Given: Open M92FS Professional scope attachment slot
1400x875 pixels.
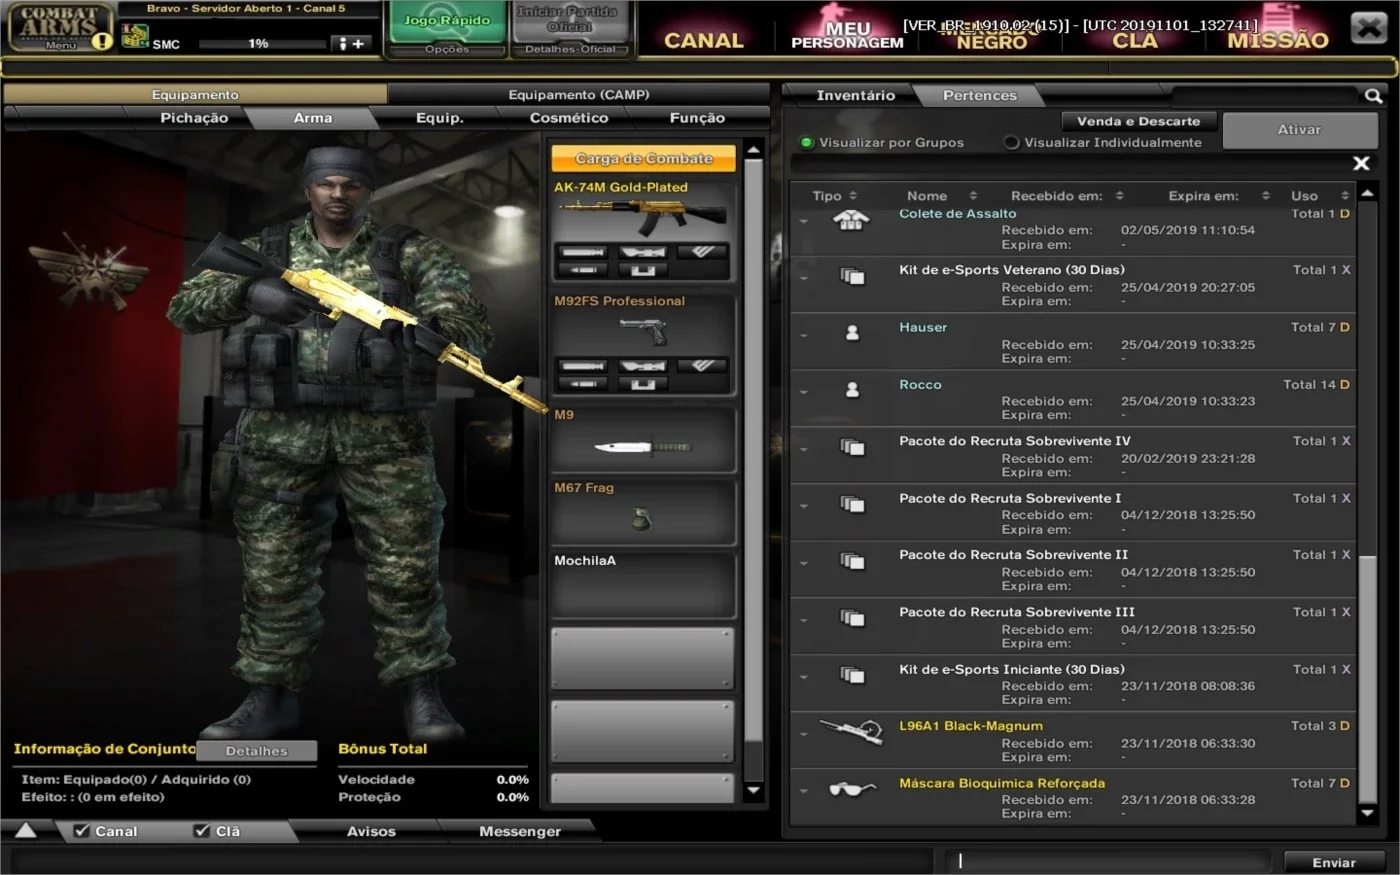Looking at the screenshot, I should click(642, 366).
